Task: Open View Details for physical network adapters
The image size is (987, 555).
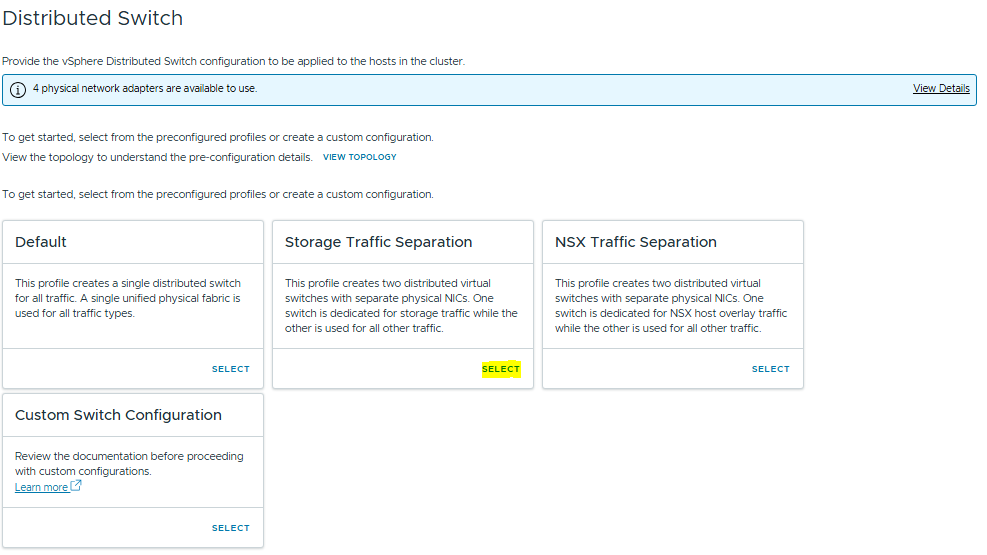Action: click(940, 89)
